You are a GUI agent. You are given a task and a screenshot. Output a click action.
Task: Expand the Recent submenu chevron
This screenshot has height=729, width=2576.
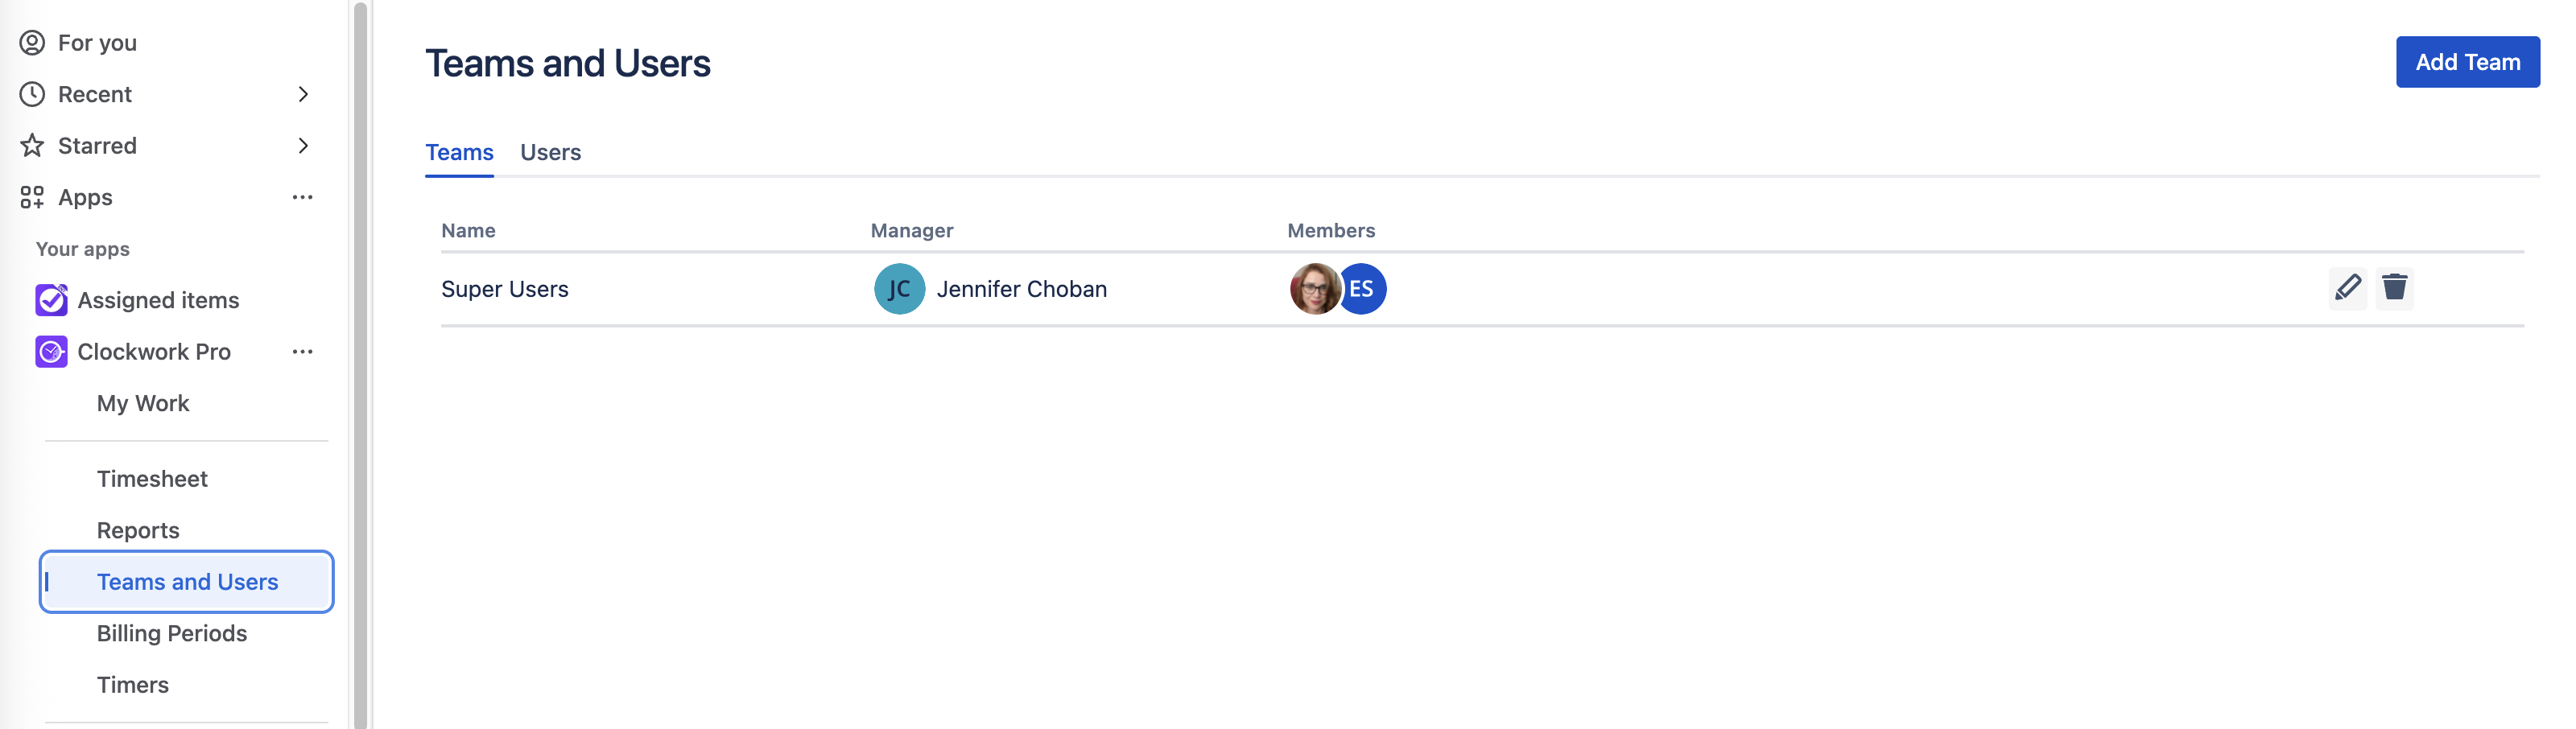(303, 94)
